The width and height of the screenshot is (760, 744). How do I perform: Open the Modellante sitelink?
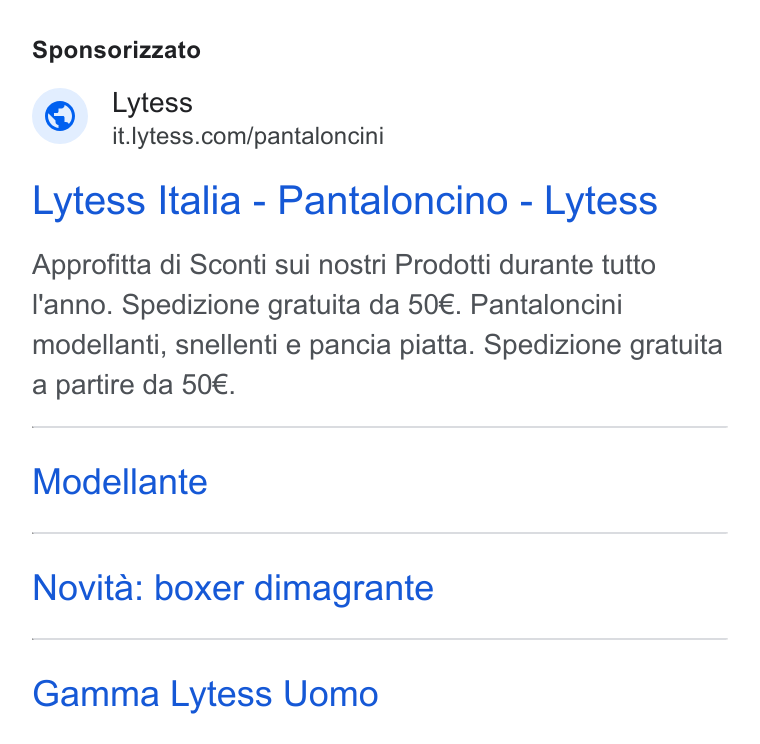(120, 481)
